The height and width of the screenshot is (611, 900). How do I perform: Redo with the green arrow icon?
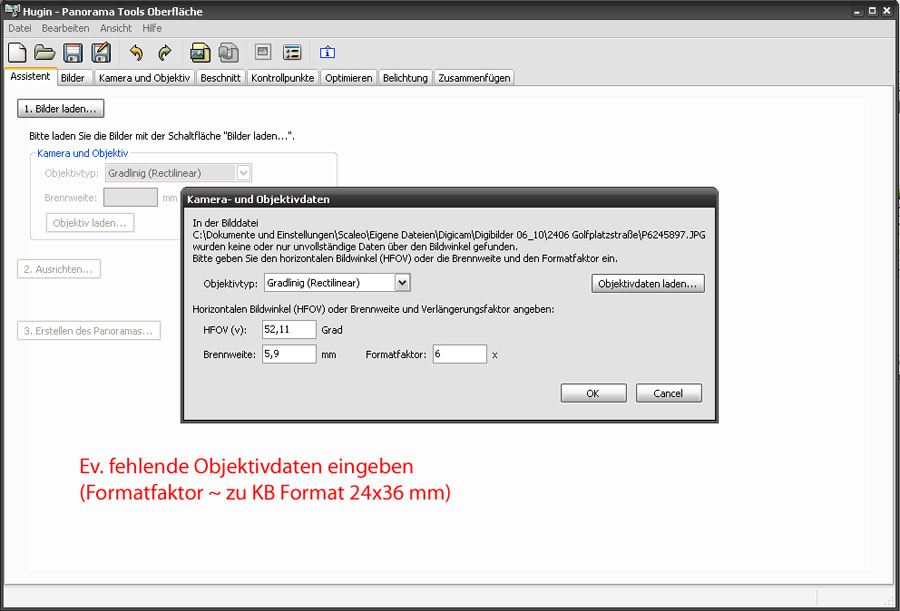tap(164, 53)
